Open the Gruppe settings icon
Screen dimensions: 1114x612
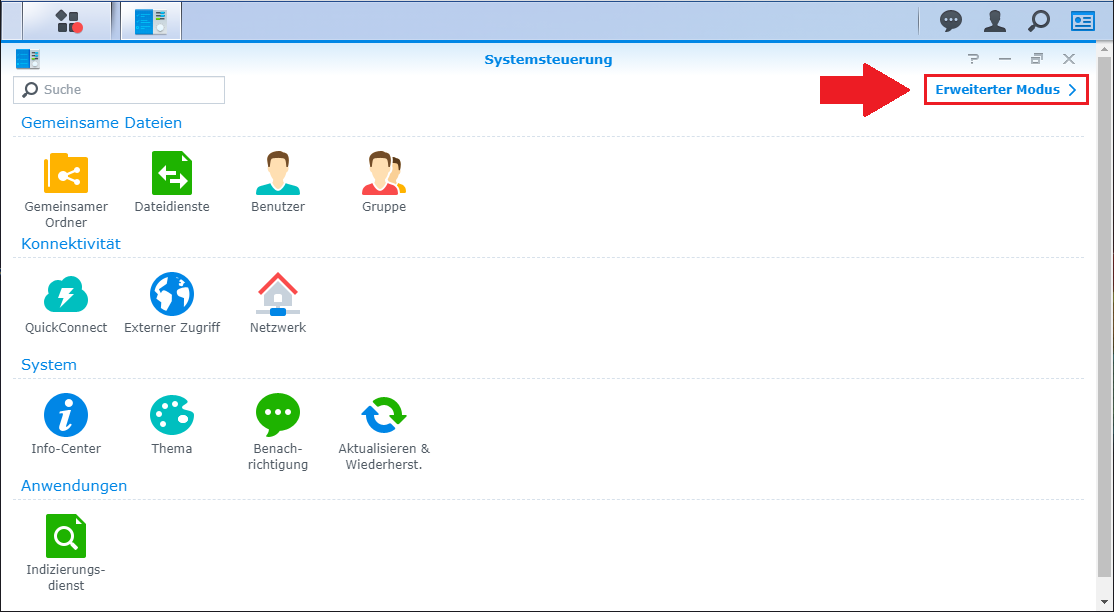click(x=384, y=174)
